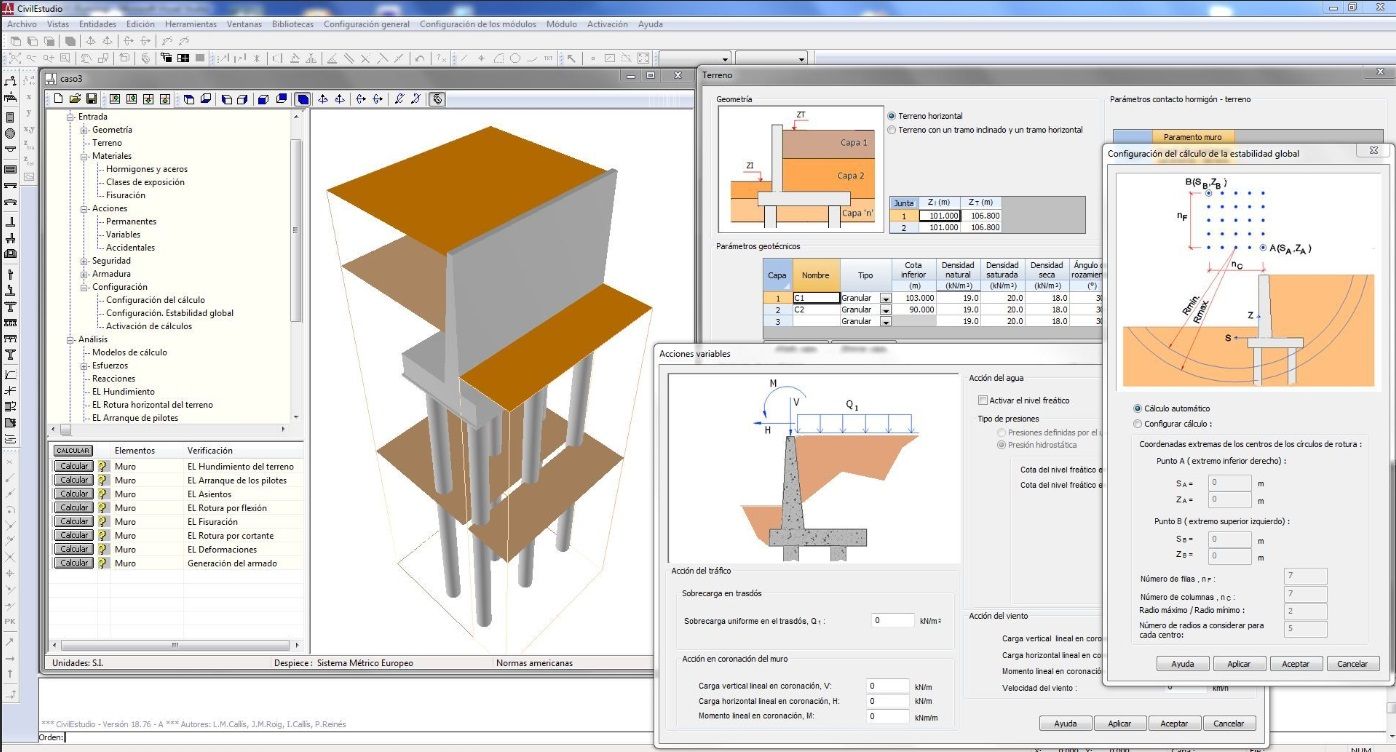Image resolution: width=1396 pixels, height=752 pixels.
Task: Click the orange Paramento muro header cell
Action: (x=1192, y=137)
